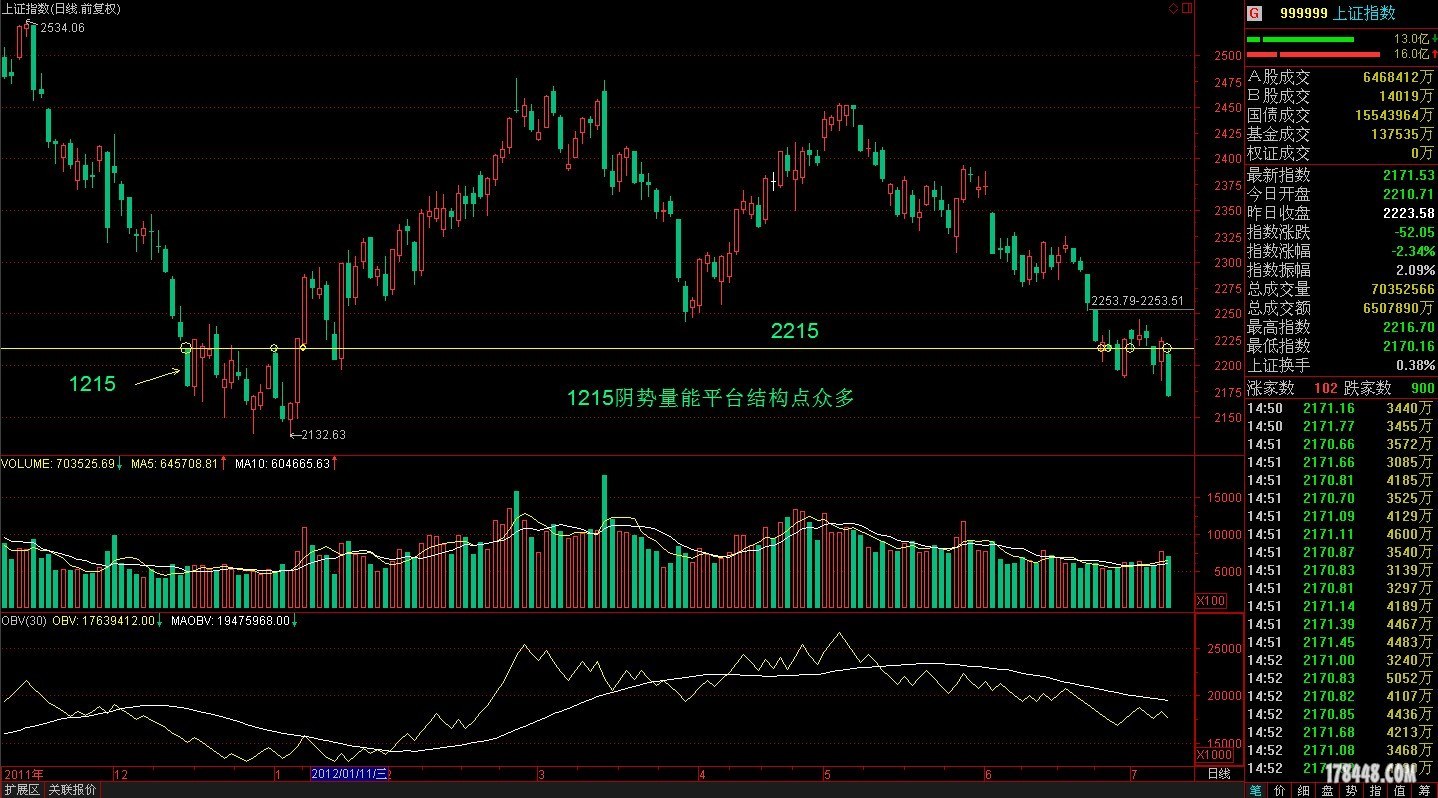Click the annotation 1215阴势量能平台结构点众多
The height and width of the screenshot is (798, 1438).
pyautogui.click(x=711, y=398)
